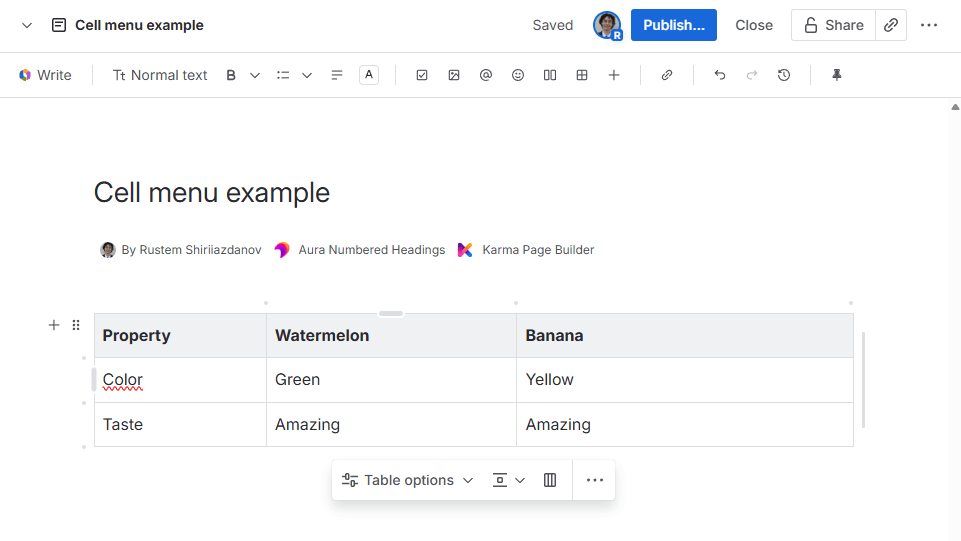Toggle bold formatting
The image size is (961, 541).
point(231,75)
